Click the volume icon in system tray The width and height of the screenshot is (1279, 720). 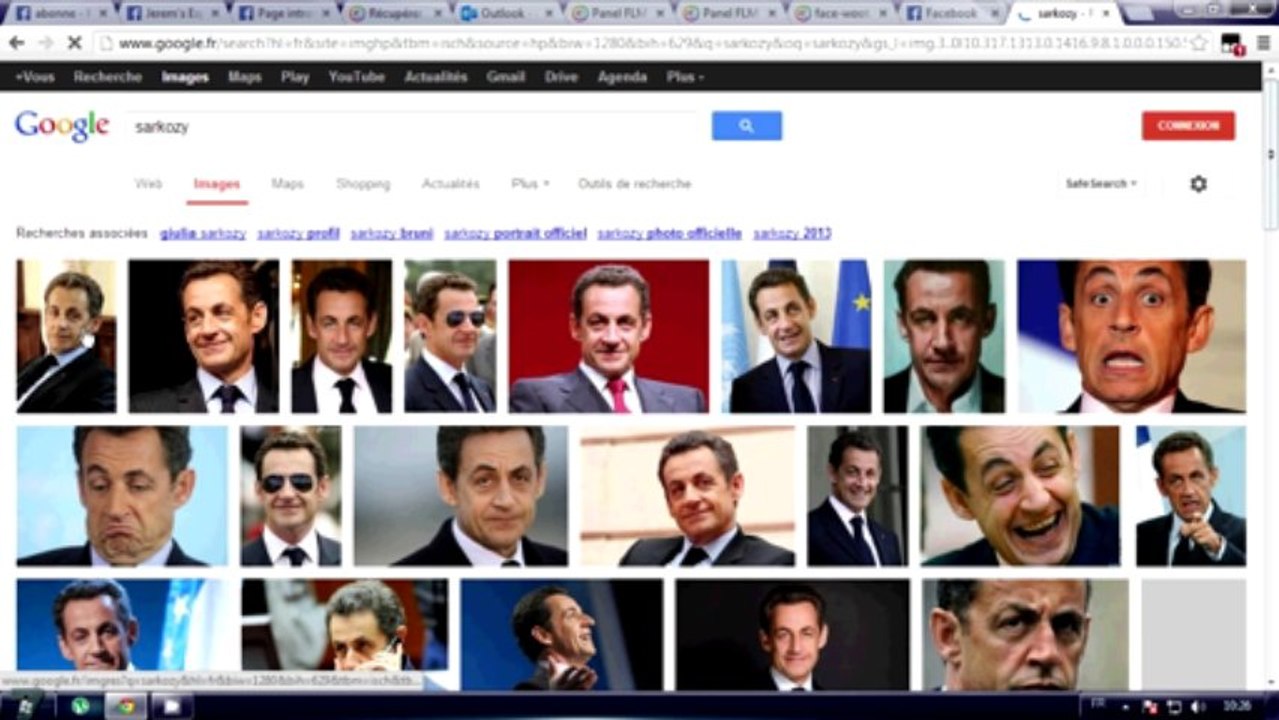point(1196,706)
